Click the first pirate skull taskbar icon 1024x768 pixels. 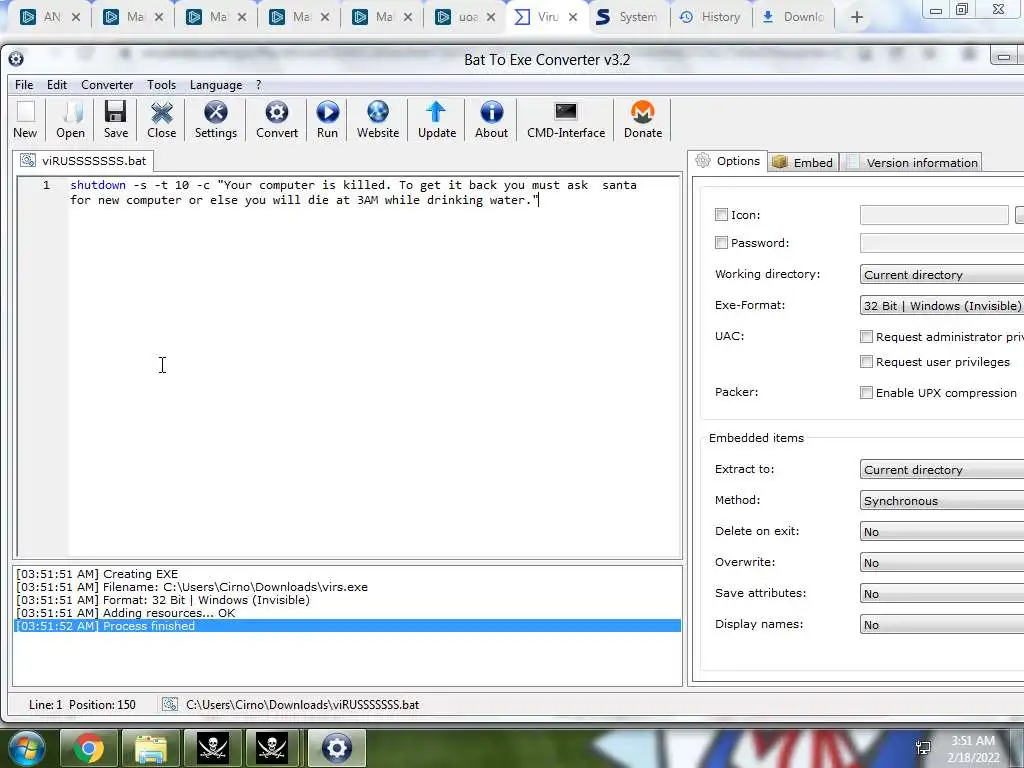tap(213, 748)
